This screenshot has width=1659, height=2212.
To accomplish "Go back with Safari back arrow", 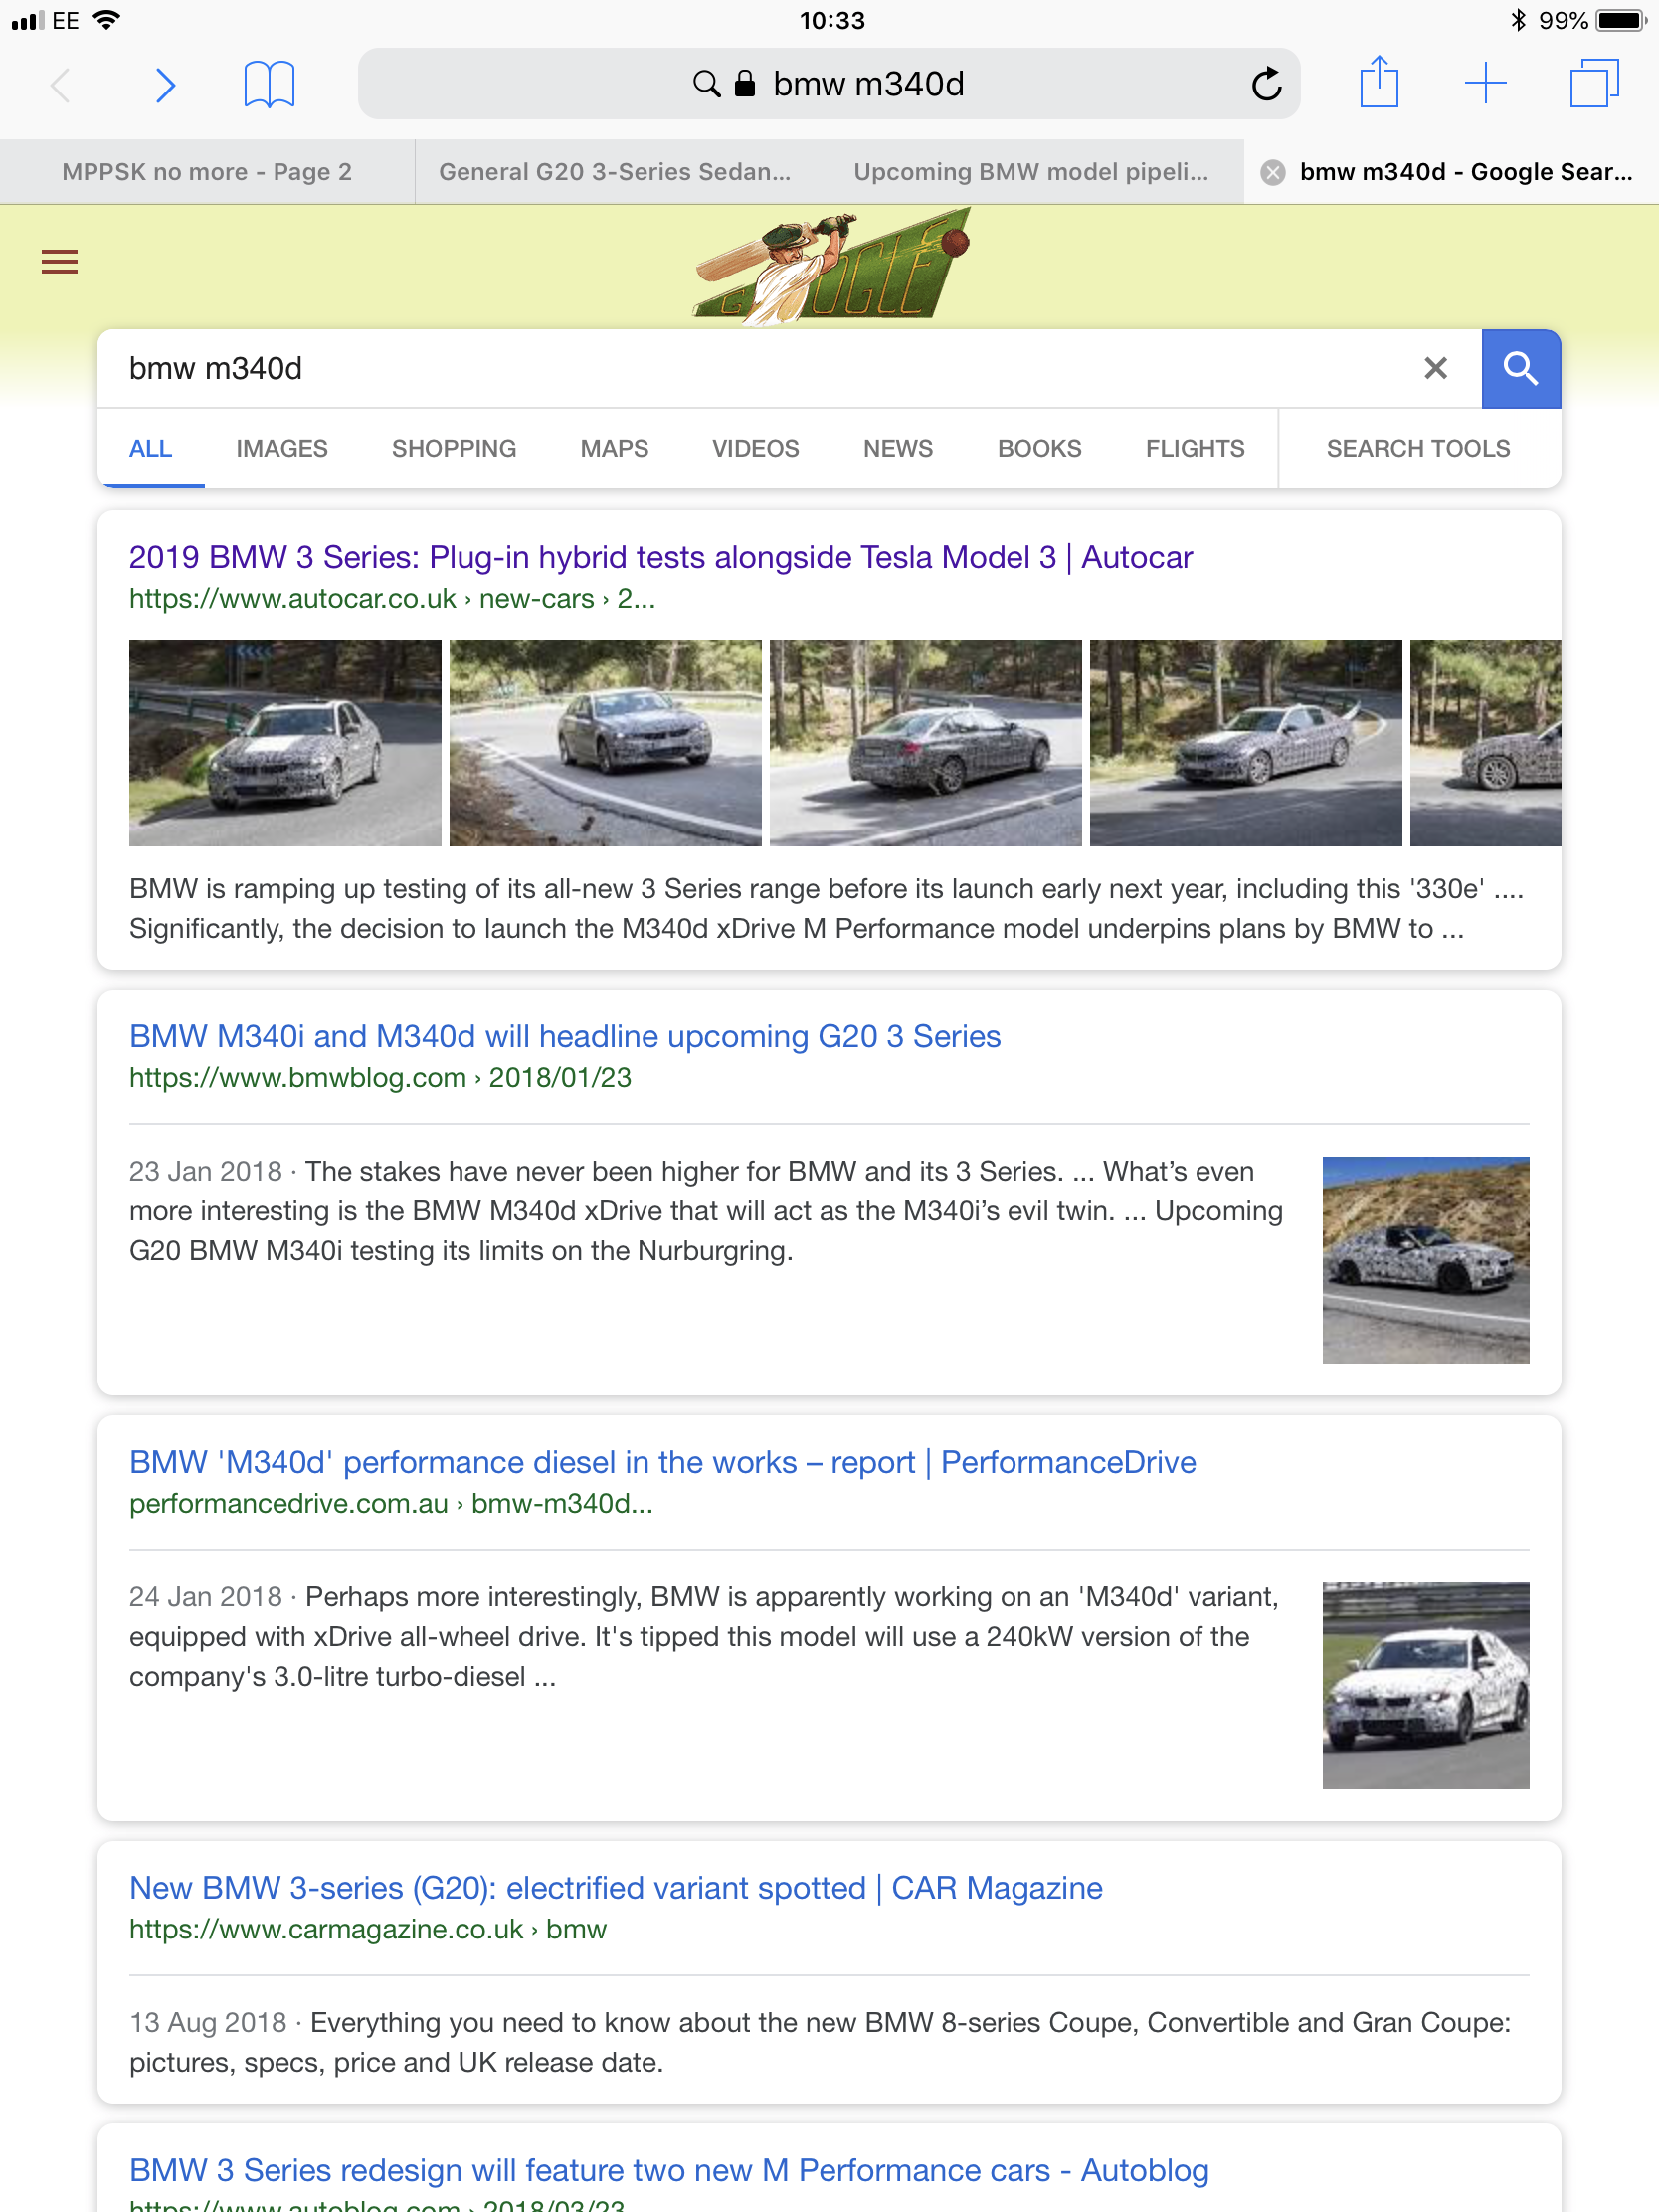I will click(x=61, y=85).
